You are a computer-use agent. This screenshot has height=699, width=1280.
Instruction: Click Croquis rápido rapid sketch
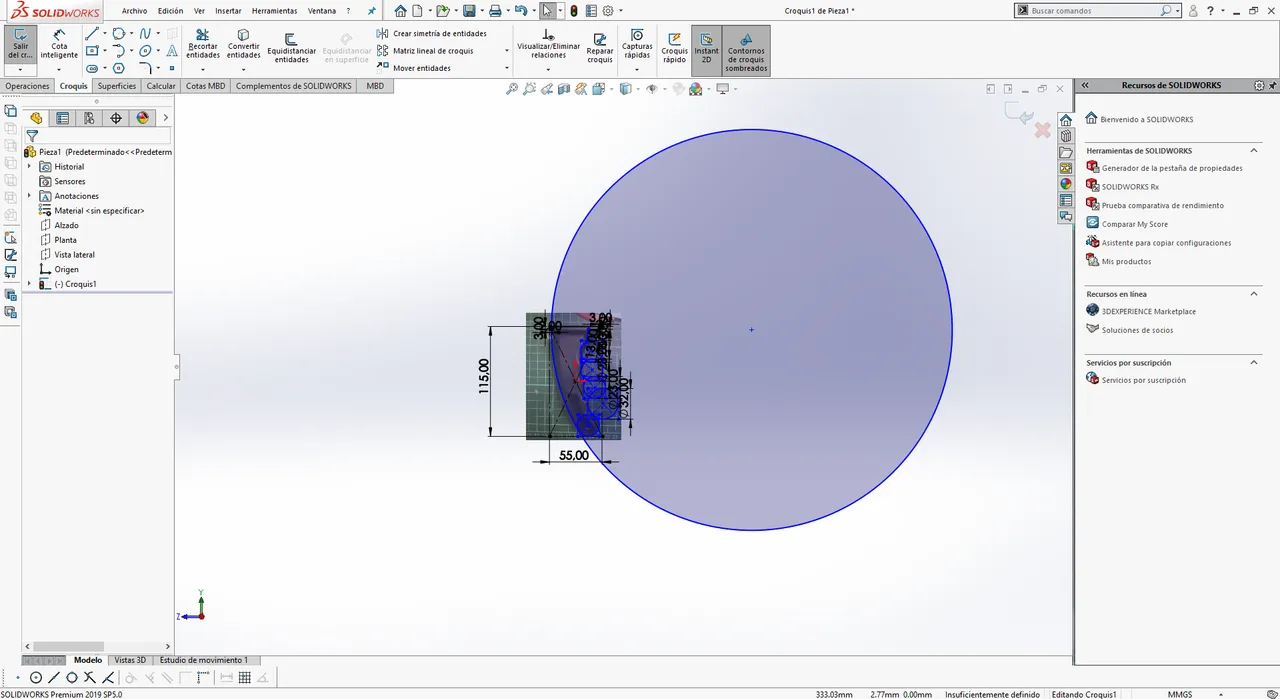pos(675,47)
